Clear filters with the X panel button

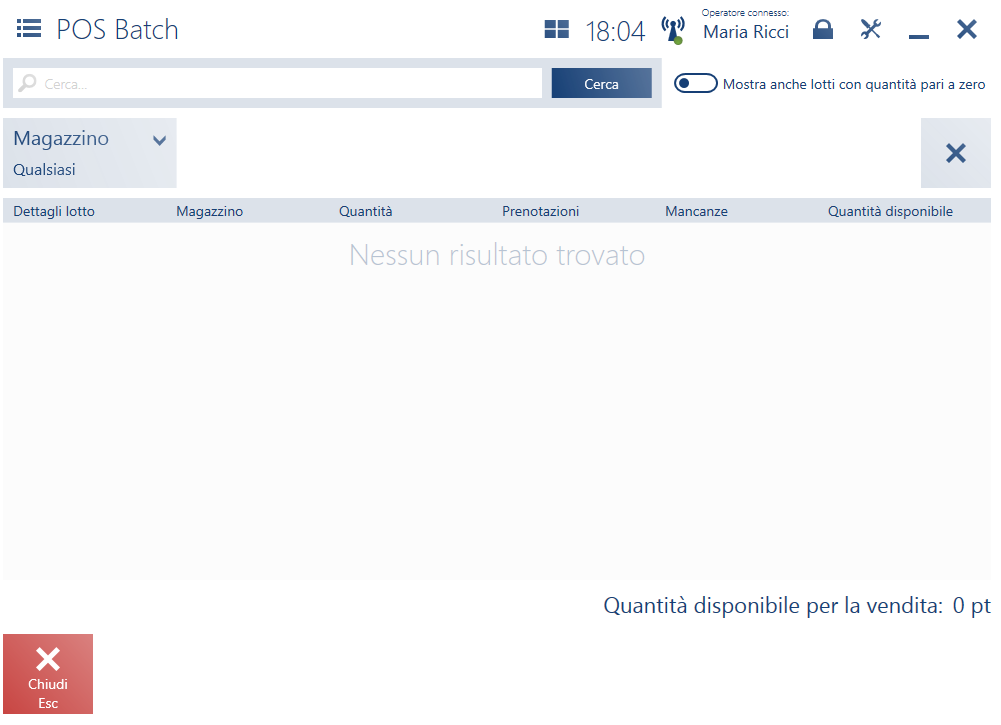pyautogui.click(x=955, y=153)
